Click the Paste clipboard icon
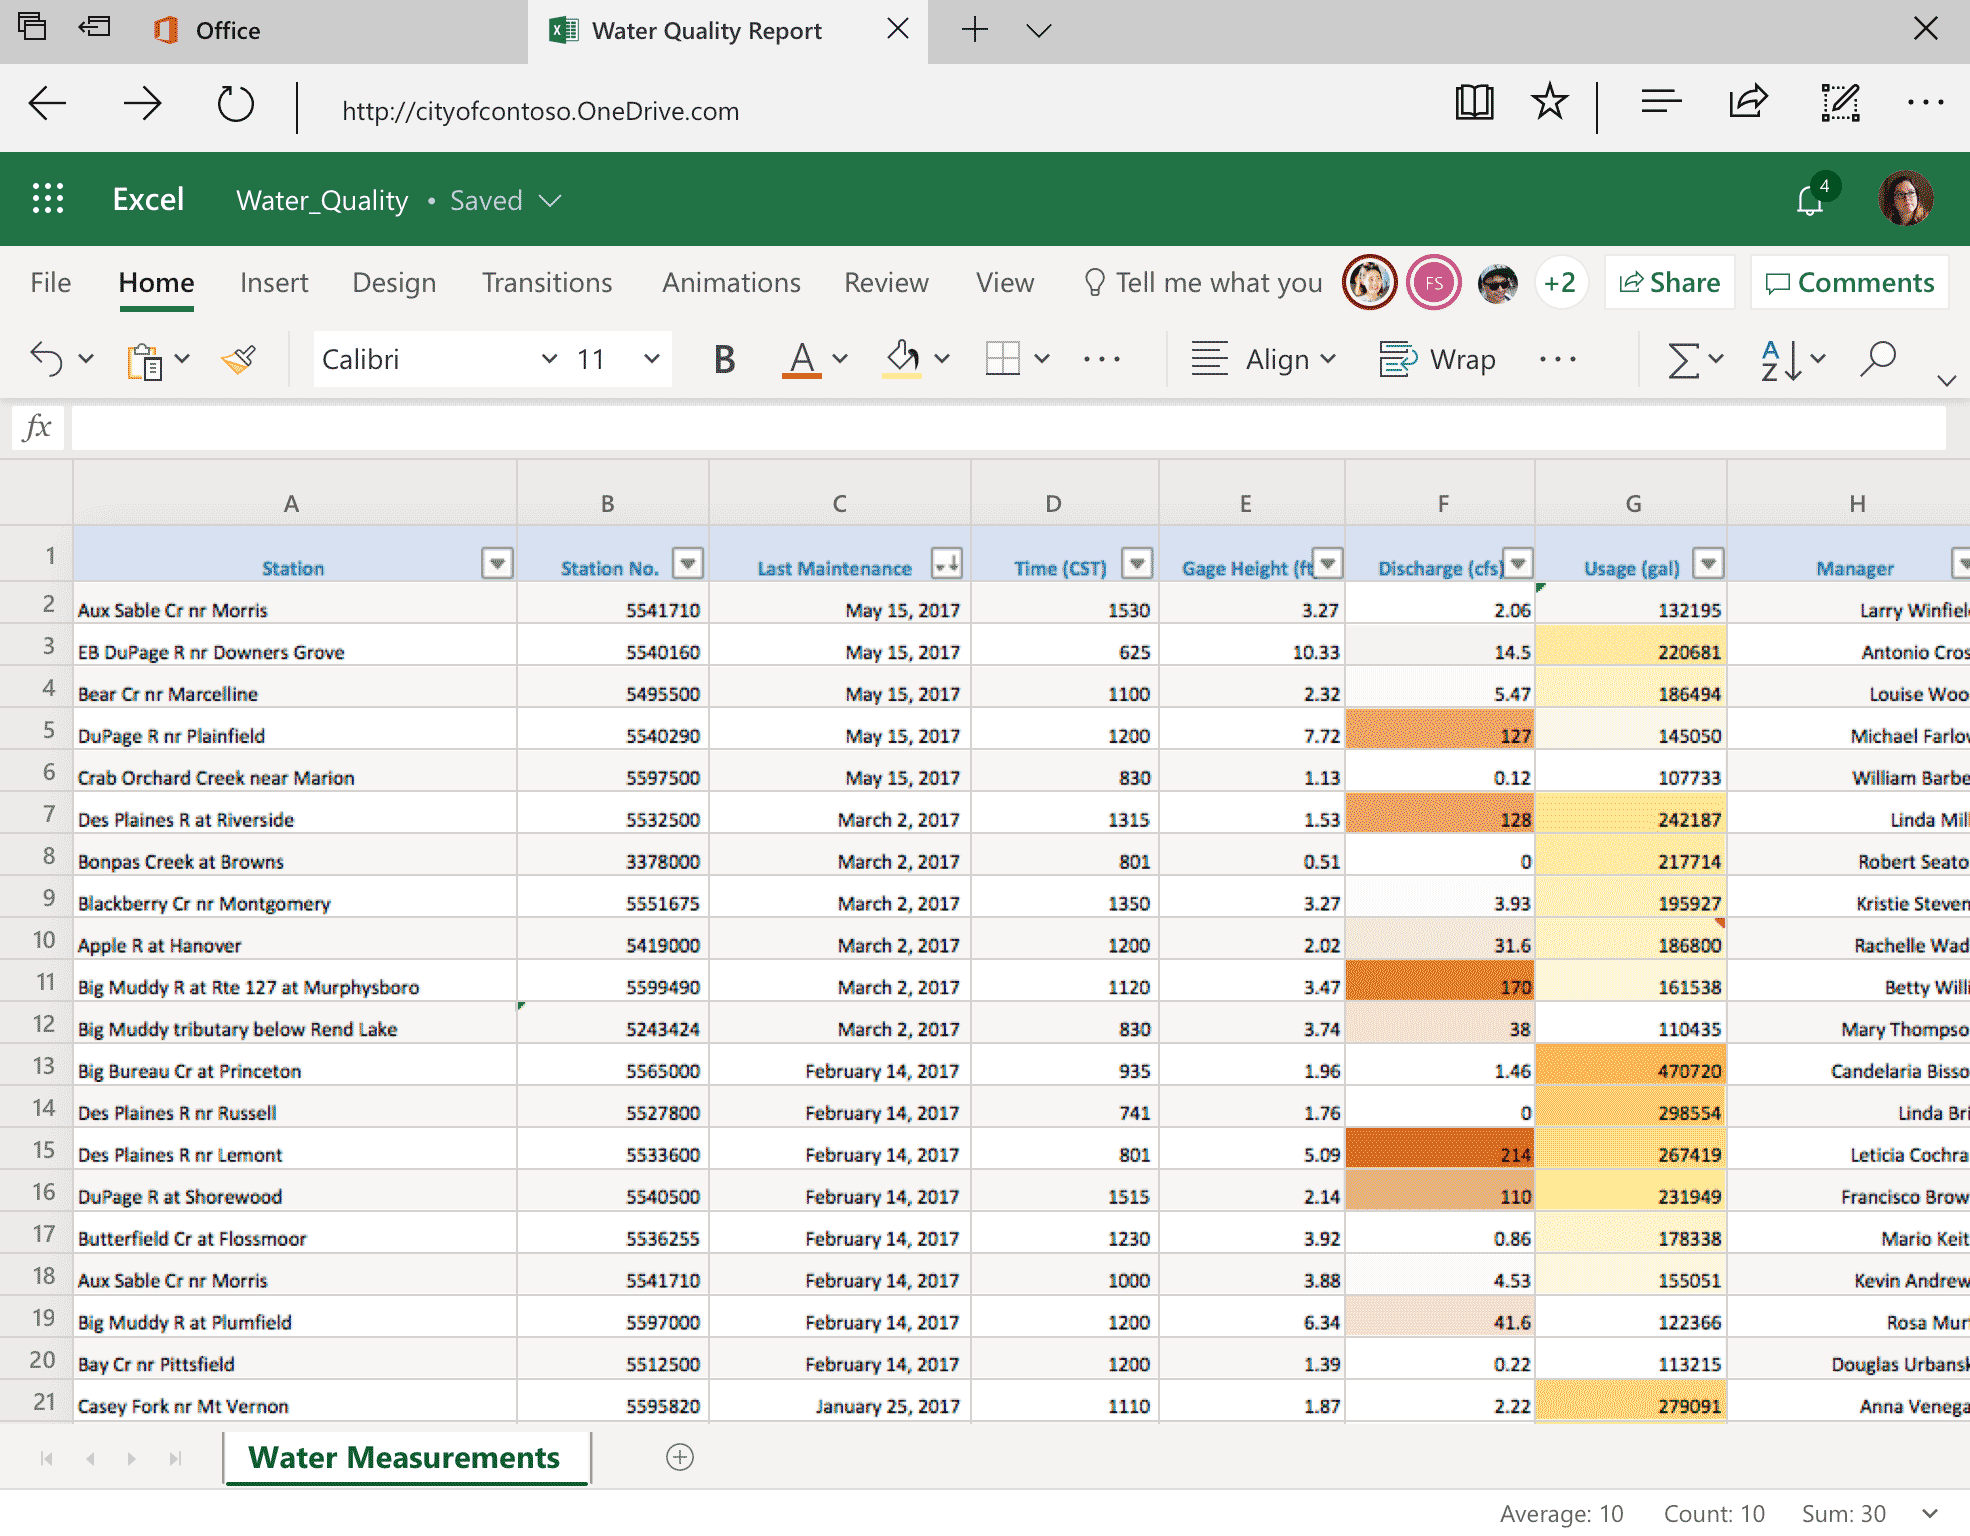 pyautogui.click(x=144, y=360)
